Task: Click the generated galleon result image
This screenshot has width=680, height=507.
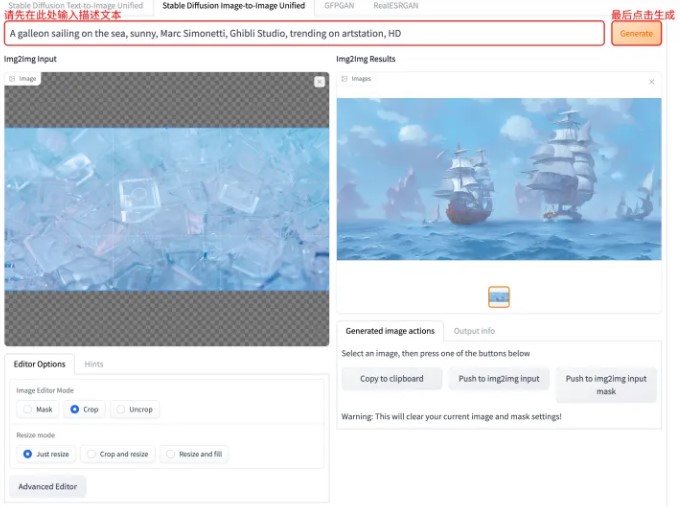Action: tap(499, 179)
